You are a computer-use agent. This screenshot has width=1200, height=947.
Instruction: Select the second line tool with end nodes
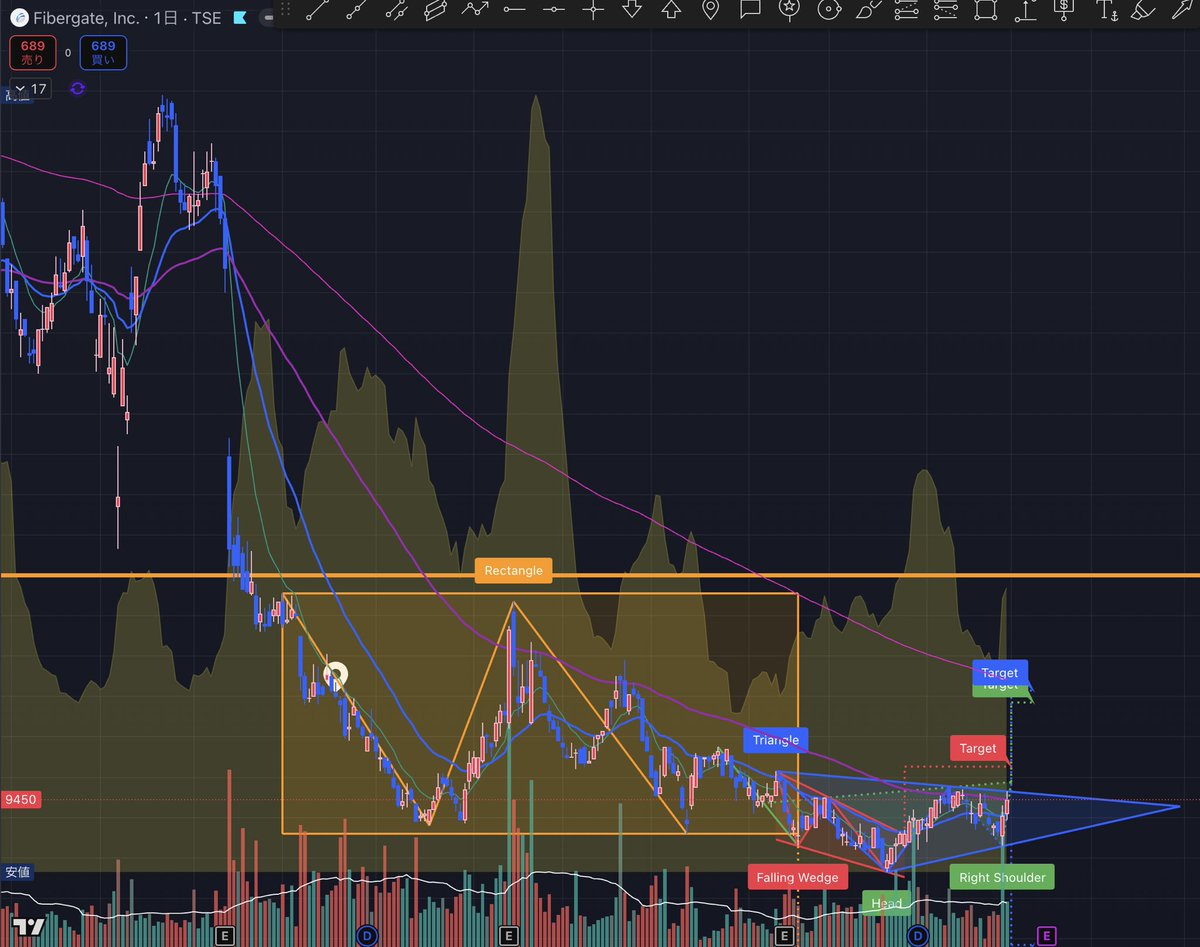[x=357, y=10]
